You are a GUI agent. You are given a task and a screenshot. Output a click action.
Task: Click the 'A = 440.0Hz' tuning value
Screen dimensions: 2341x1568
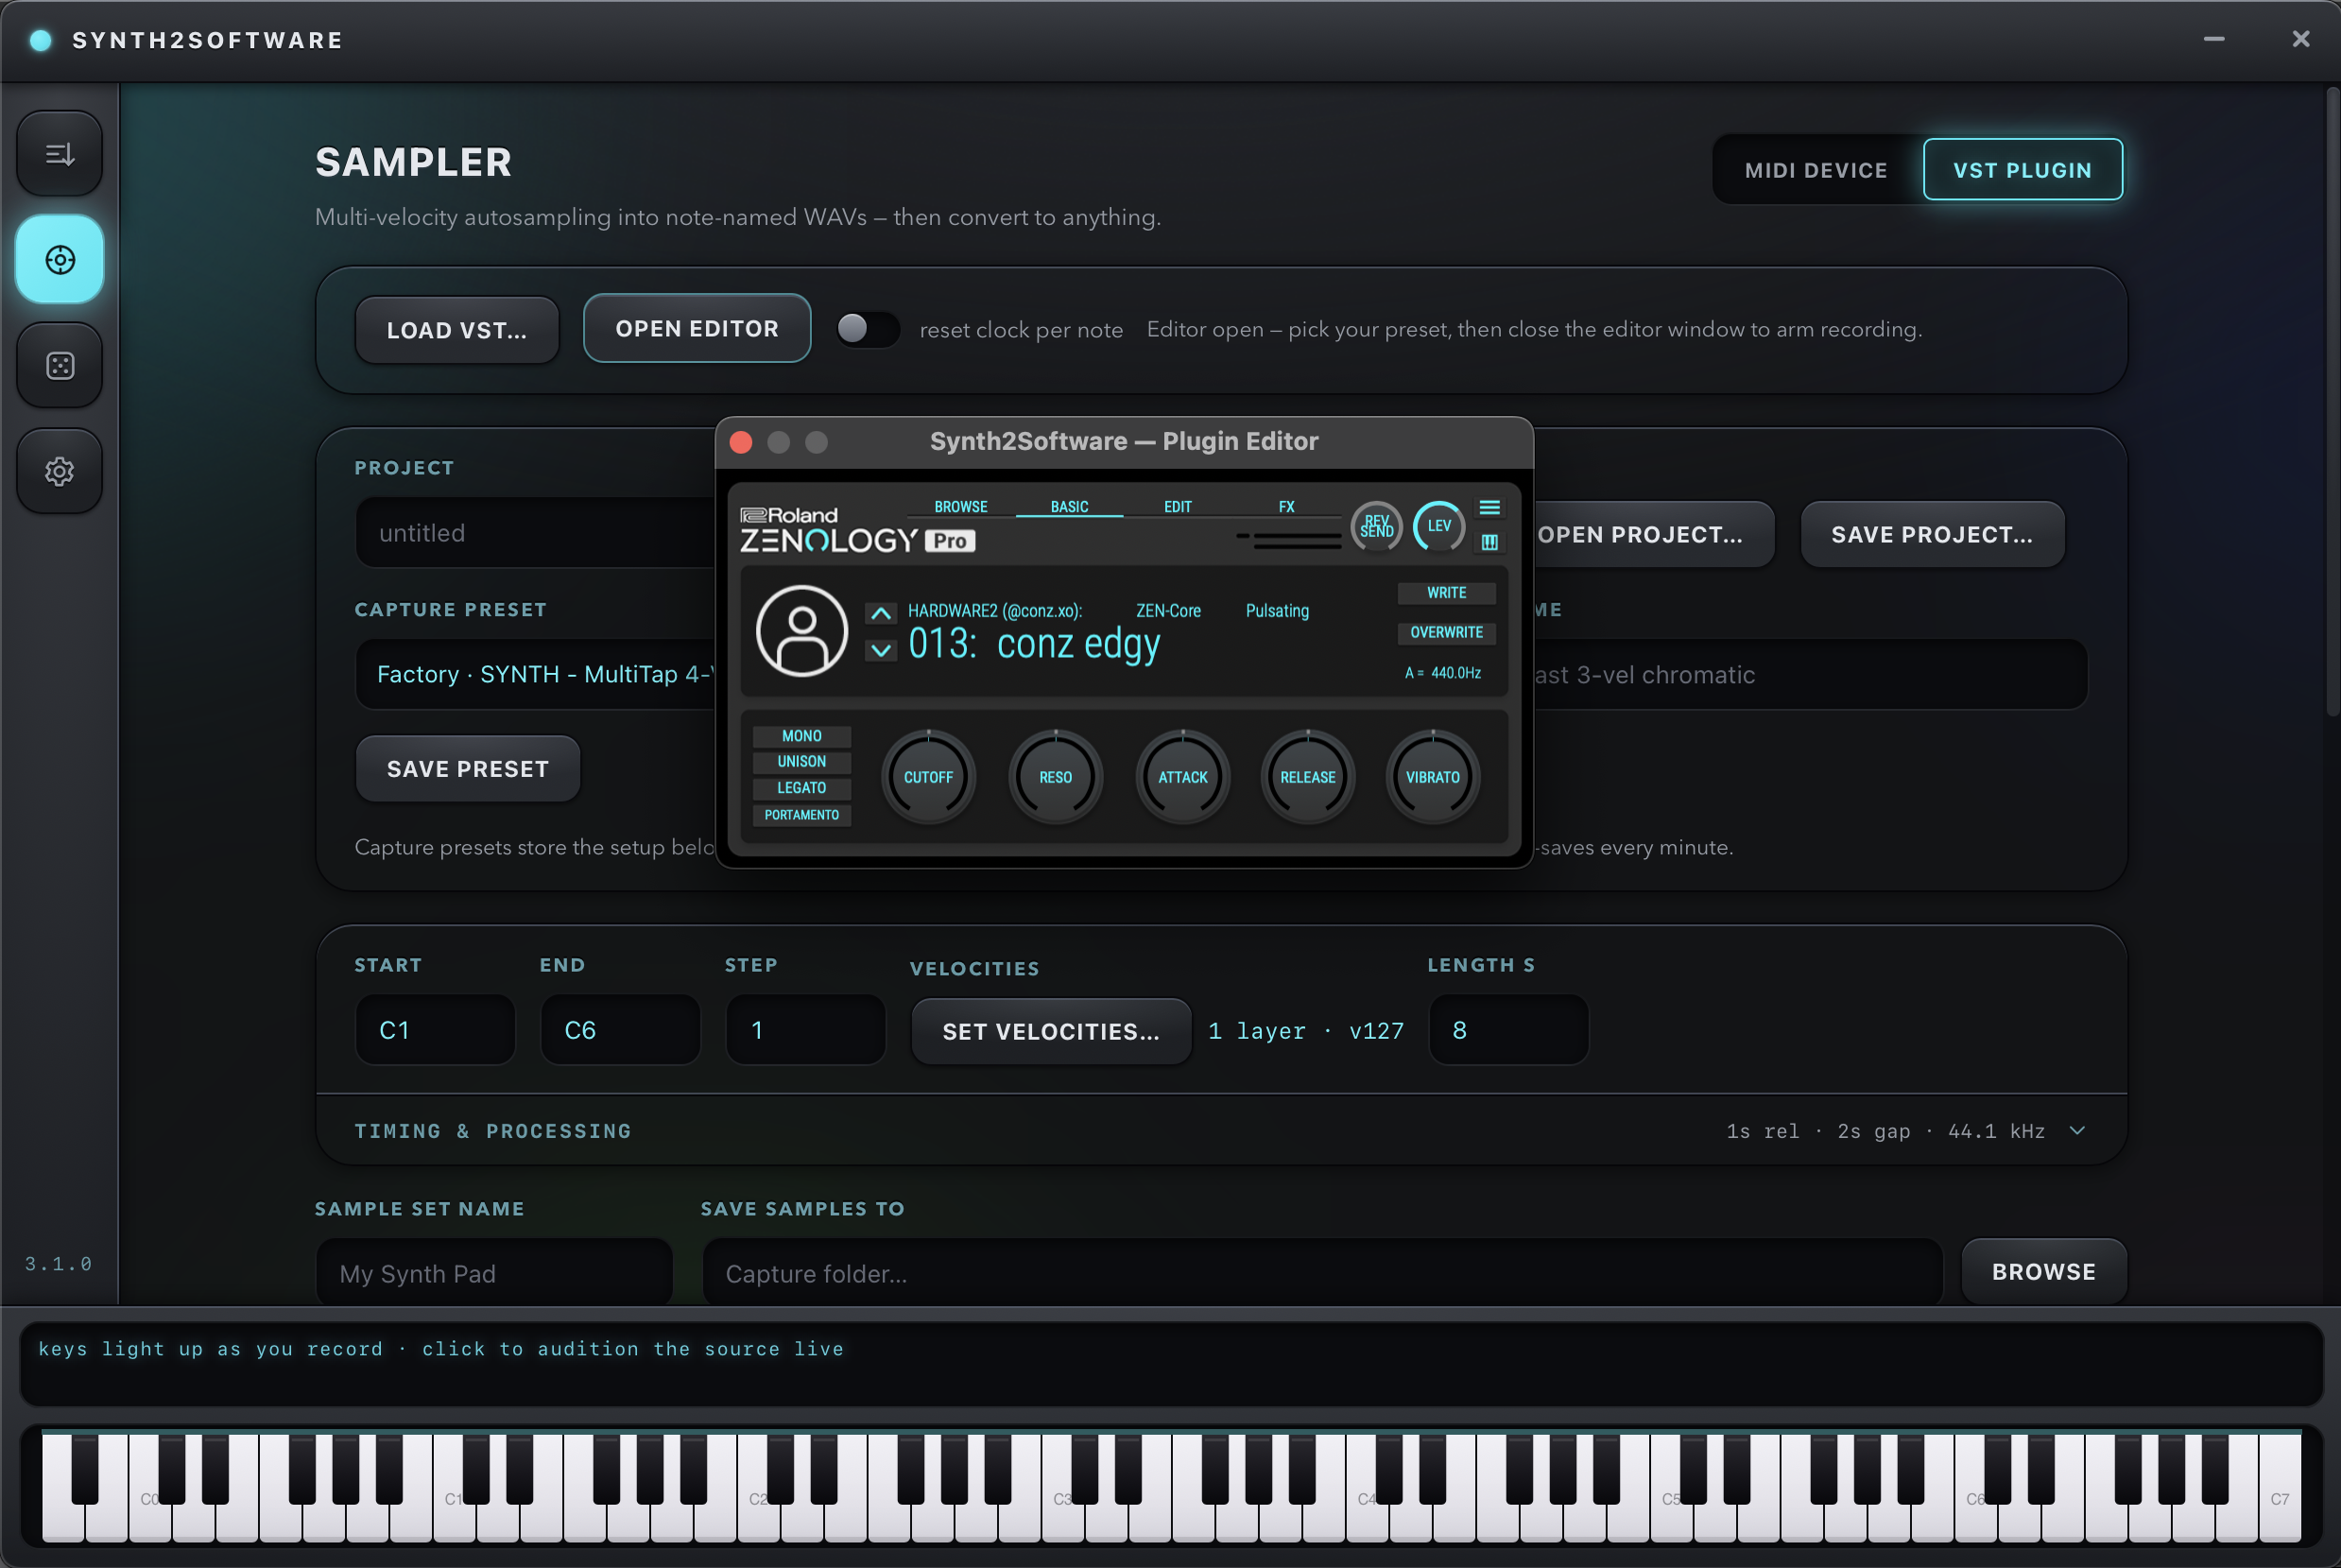click(x=1442, y=673)
